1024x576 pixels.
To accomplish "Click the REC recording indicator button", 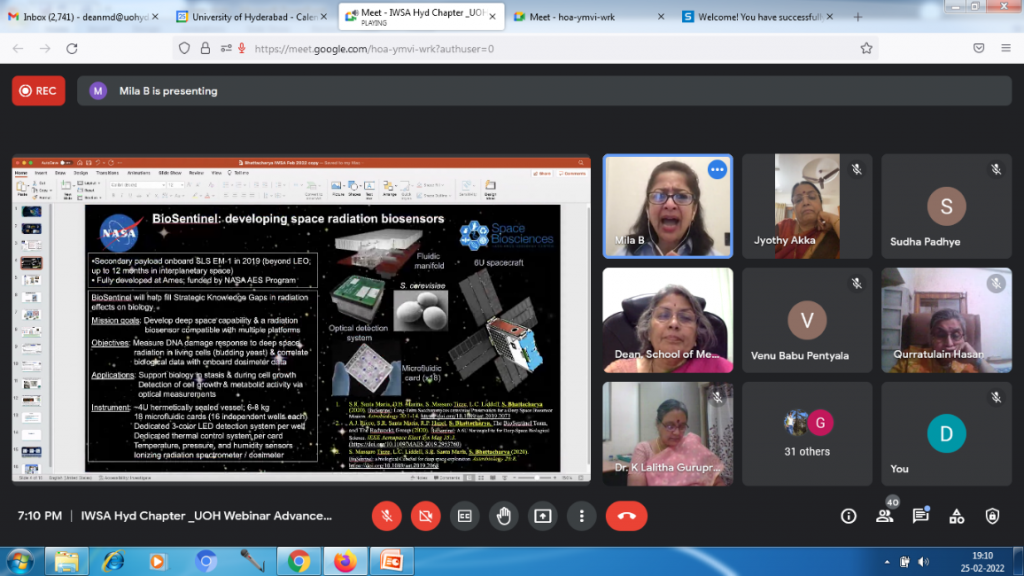I will 39,91.
